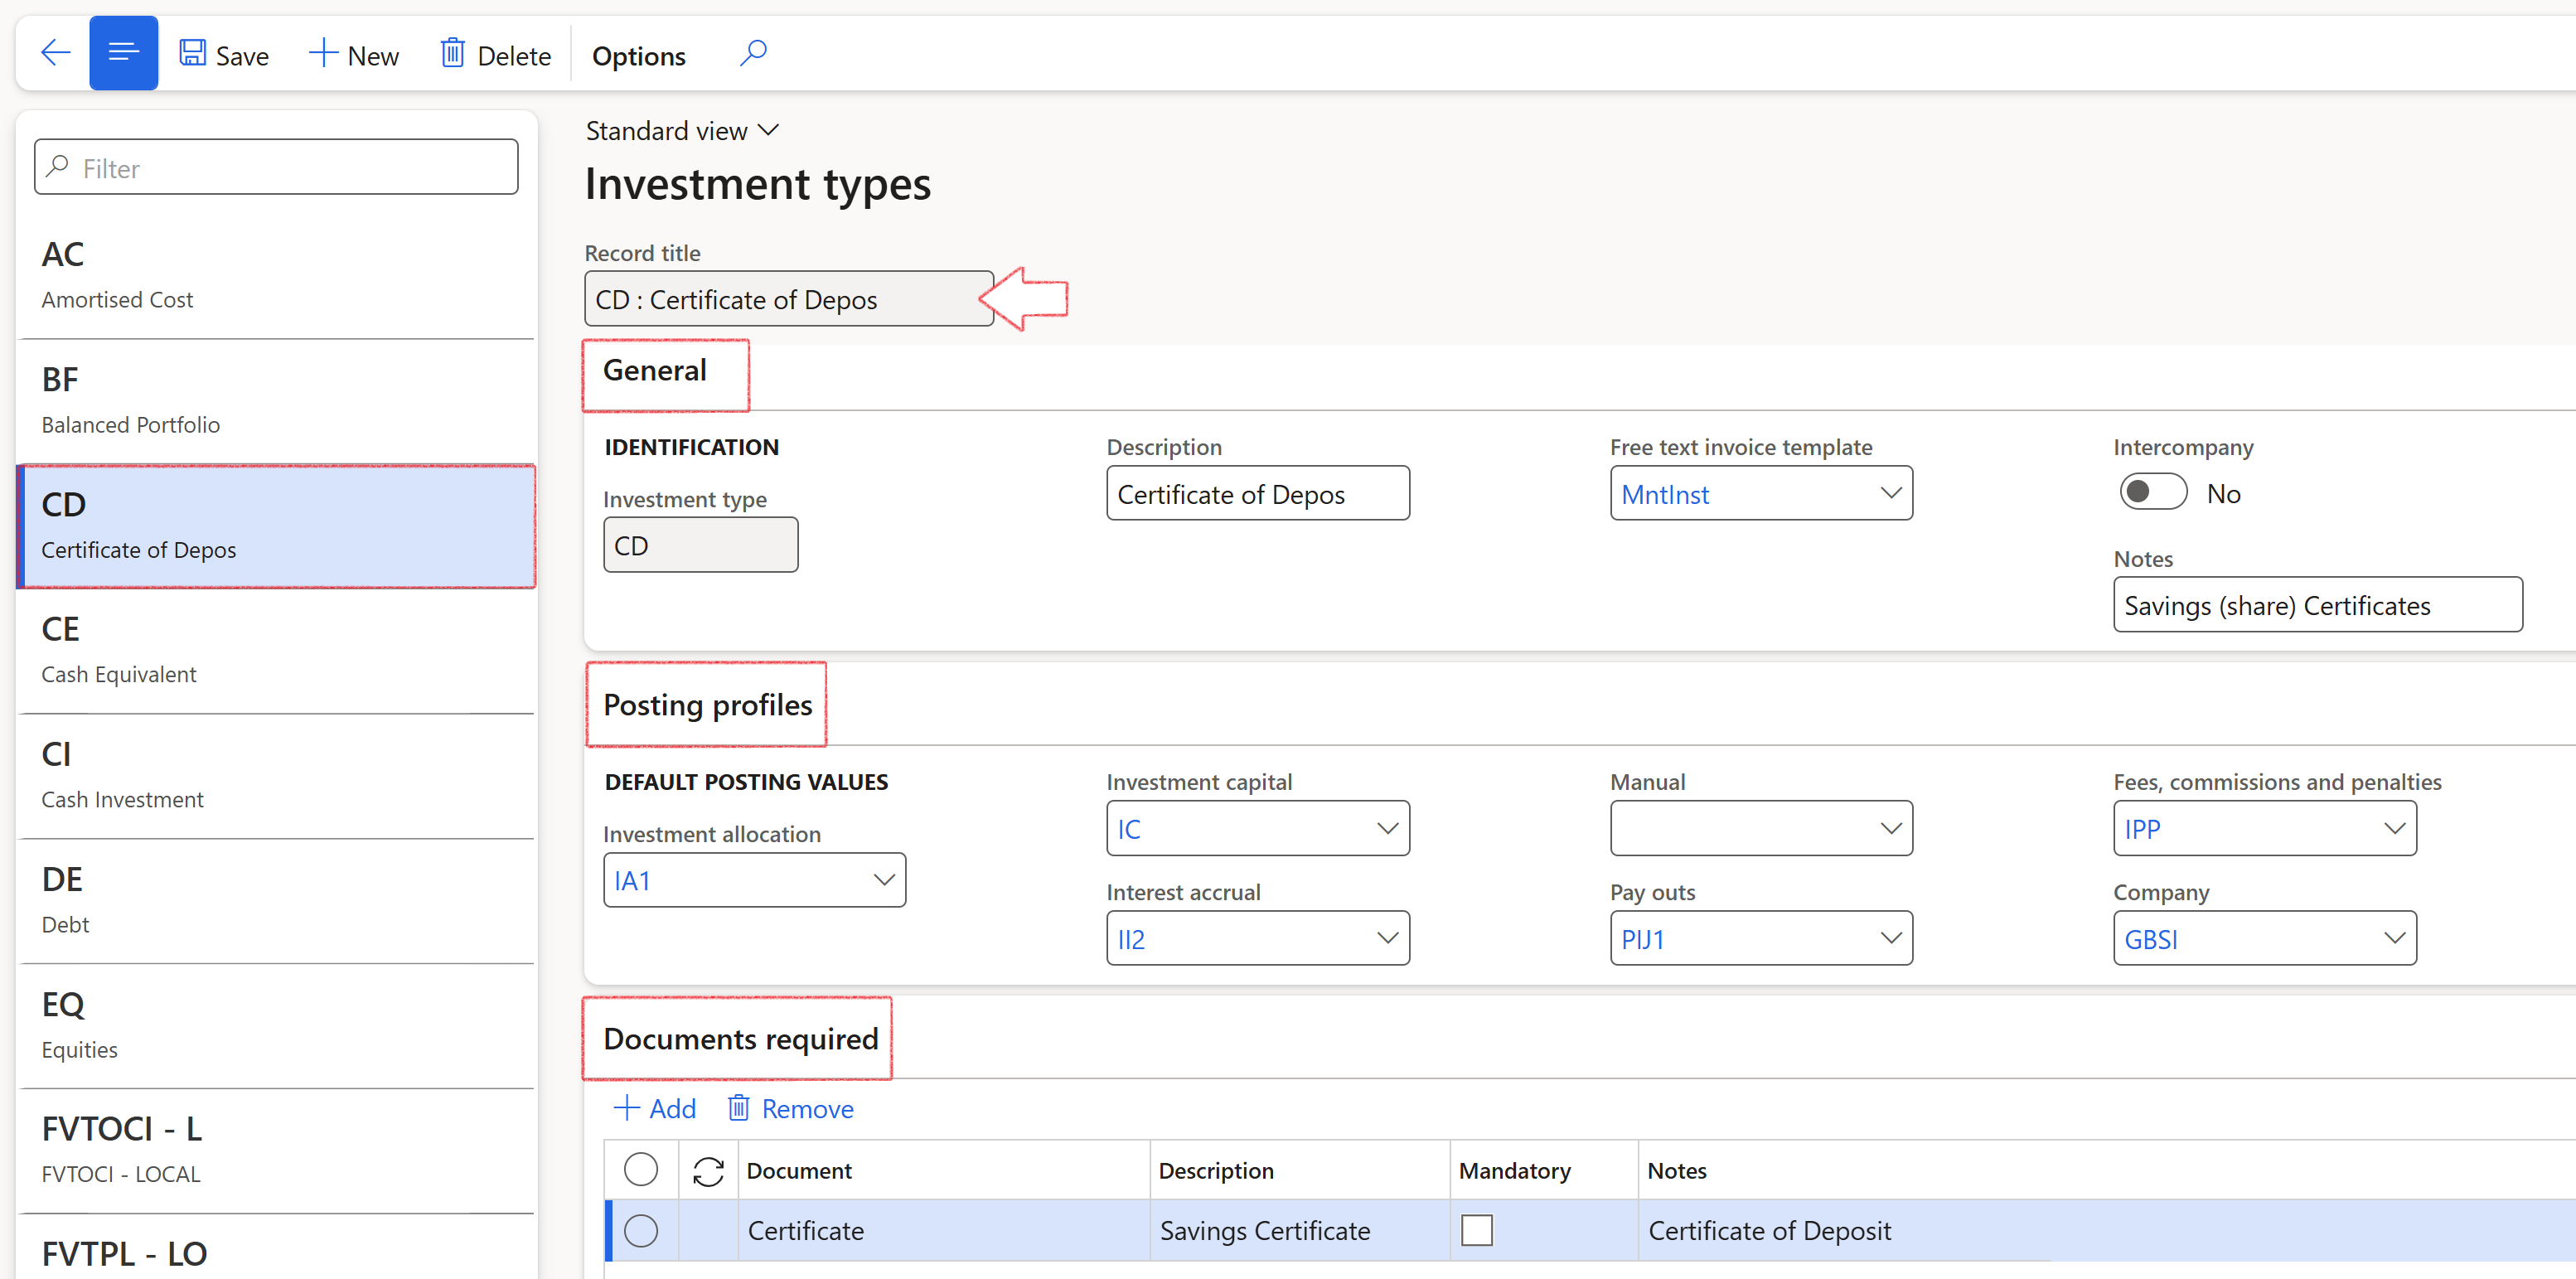Toggle the blue list pane button
This screenshot has width=2576, height=1279.
click(123, 54)
